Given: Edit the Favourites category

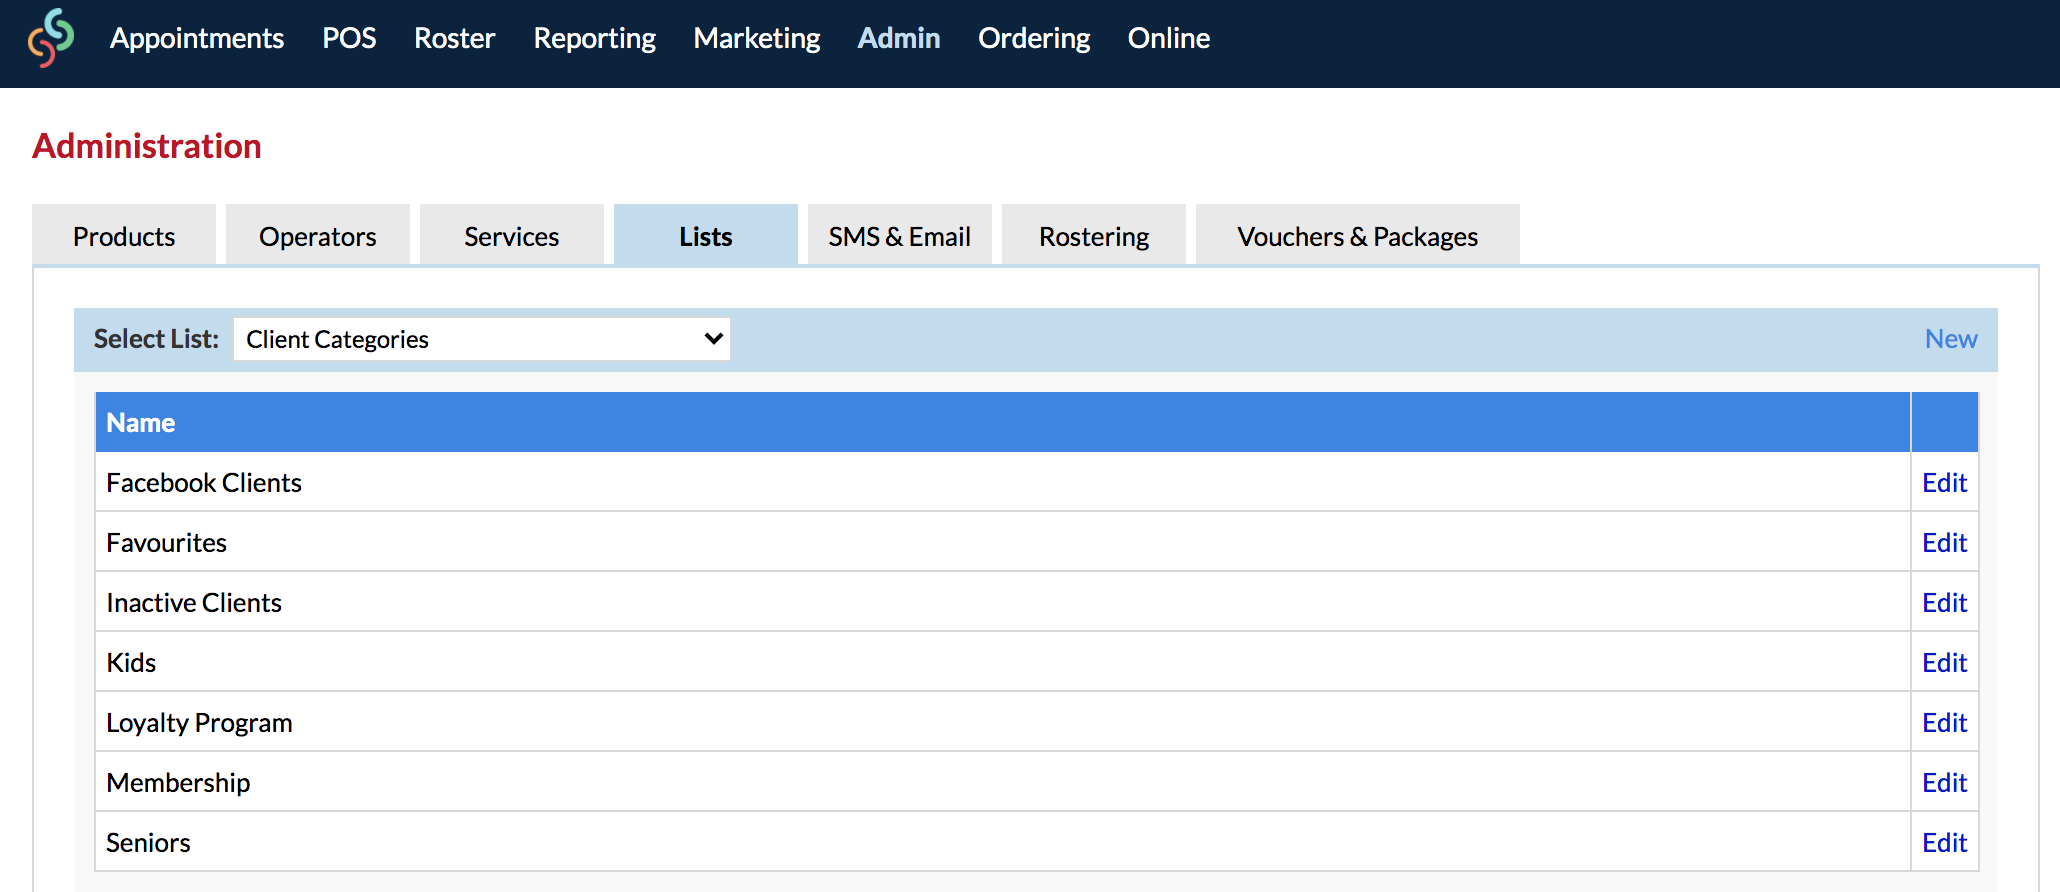Looking at the screenshot, I should (x=1944, y=542).
